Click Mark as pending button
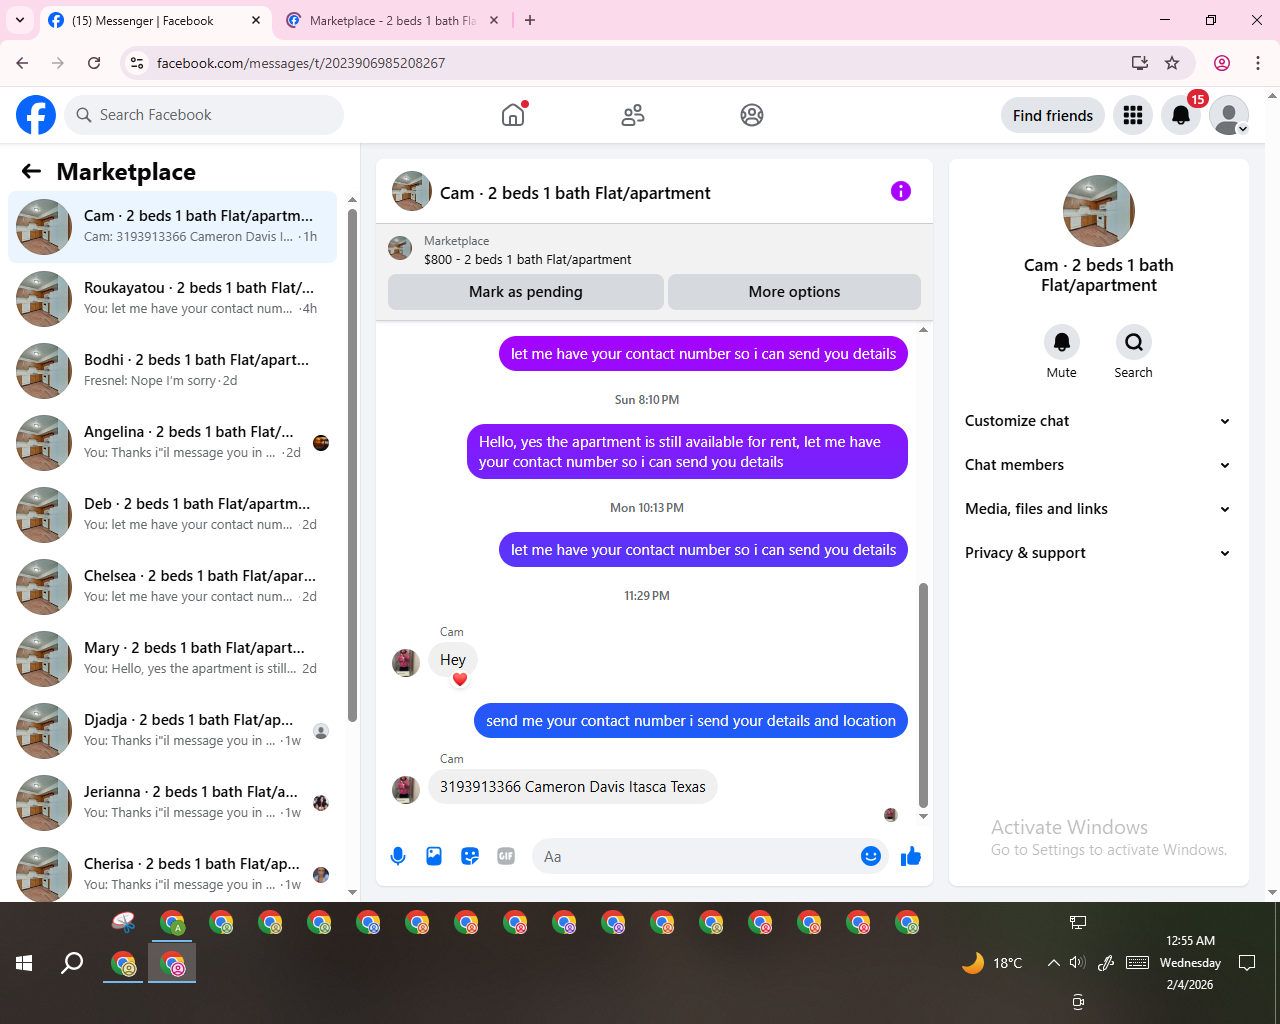This screenshot has height=1024, width=1280. (x=526, y=292)
